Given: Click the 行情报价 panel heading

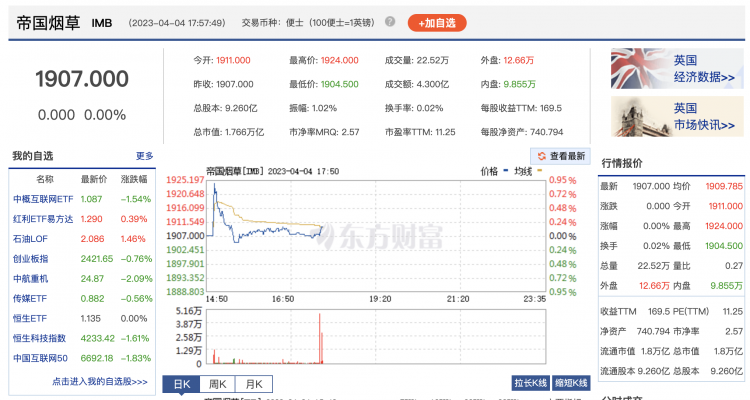Looking at the screenshot, I should [x=622, y=163].
